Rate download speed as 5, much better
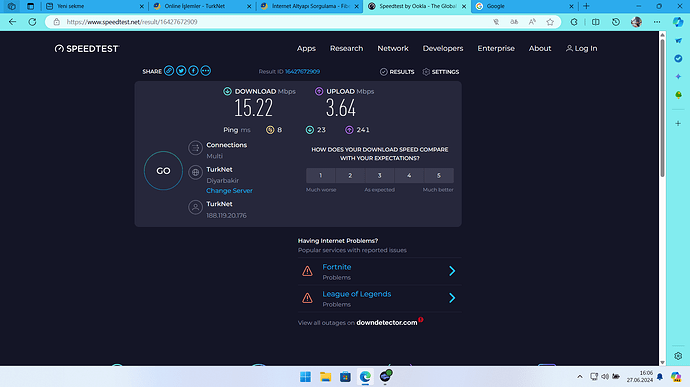The image size is (690, 387). click(439, 175)
